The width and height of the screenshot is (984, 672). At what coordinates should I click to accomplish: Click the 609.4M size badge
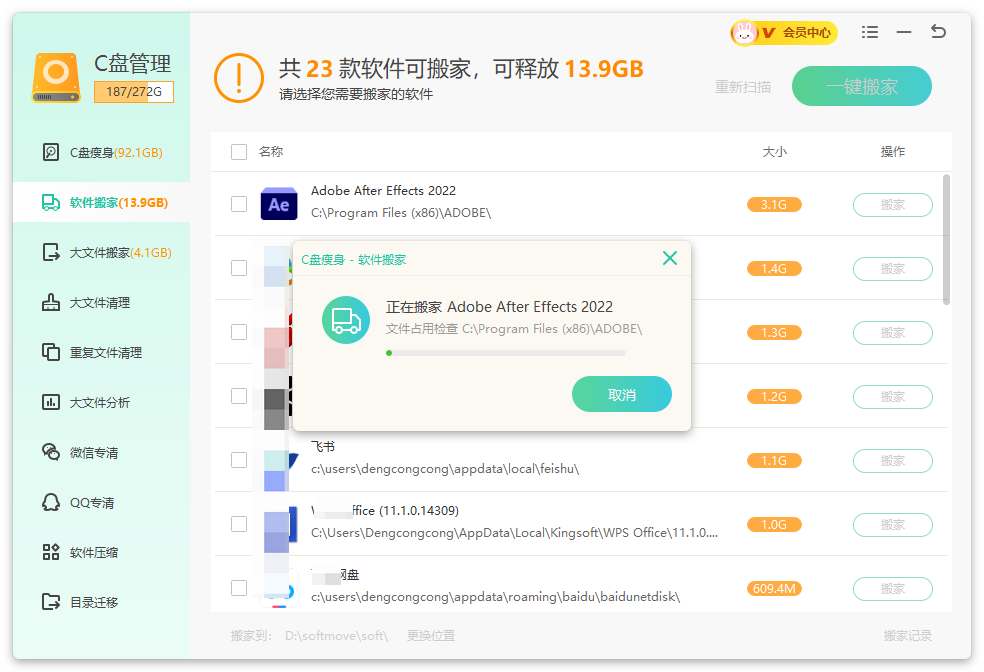point(774,589)
